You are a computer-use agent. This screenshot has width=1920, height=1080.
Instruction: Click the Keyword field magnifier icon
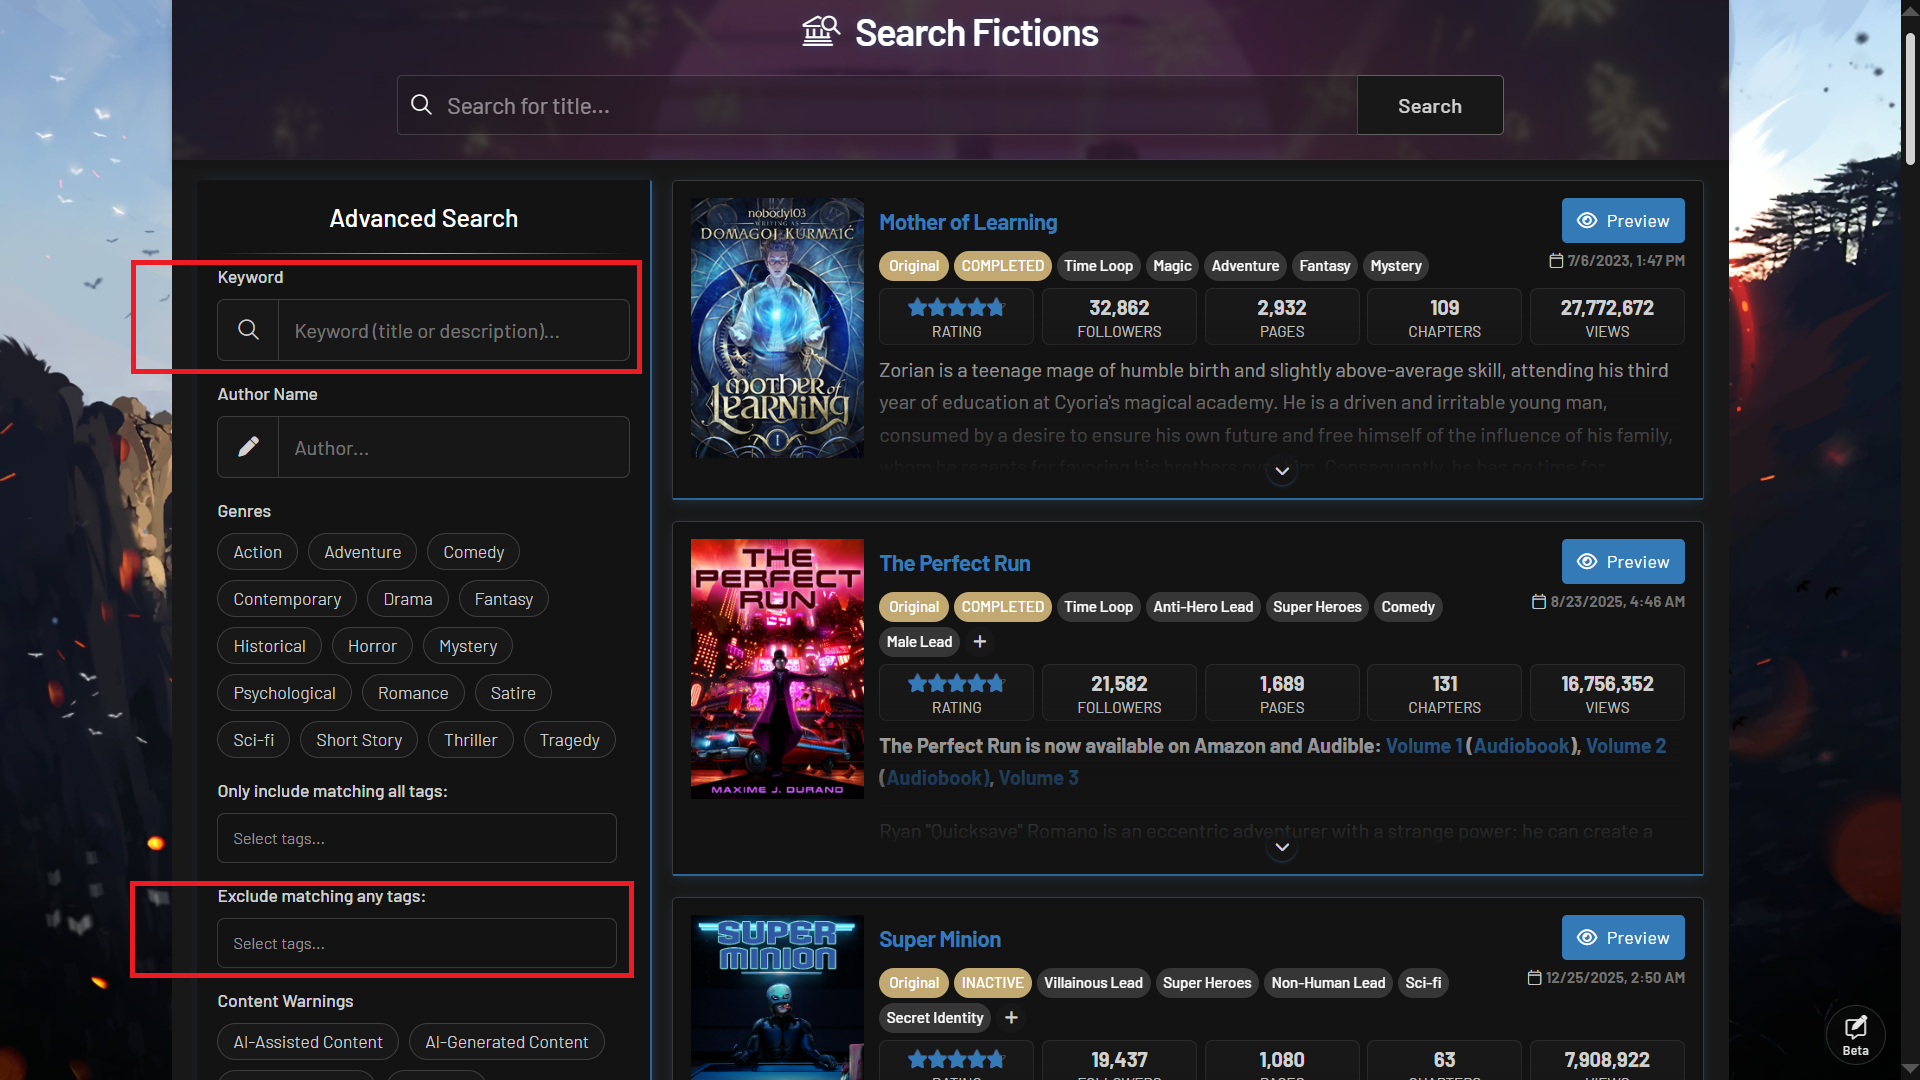pyautogui.click(x=248, y=330)
